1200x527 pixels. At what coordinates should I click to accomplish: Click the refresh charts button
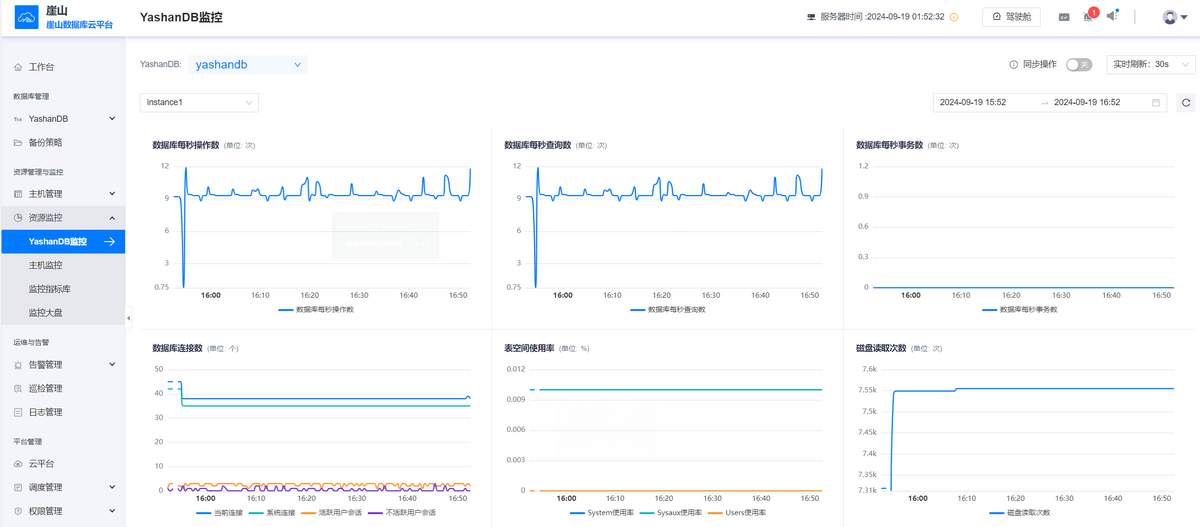(x=1186, y=102)
